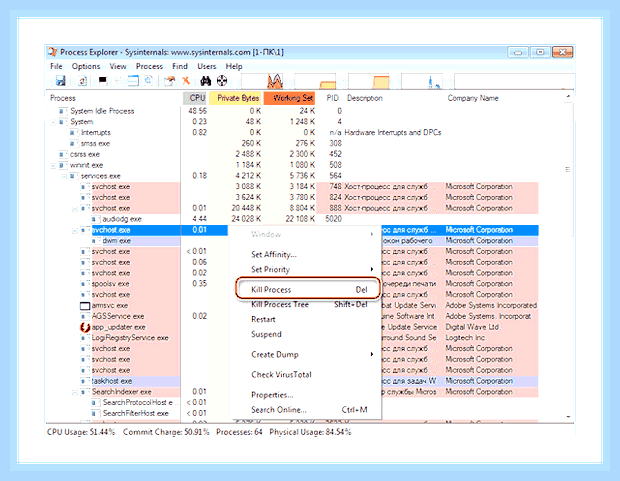Sort by the Working Set column header
Image resolution: width=620 pixels, height=481 pixels.
pos(289,98)
